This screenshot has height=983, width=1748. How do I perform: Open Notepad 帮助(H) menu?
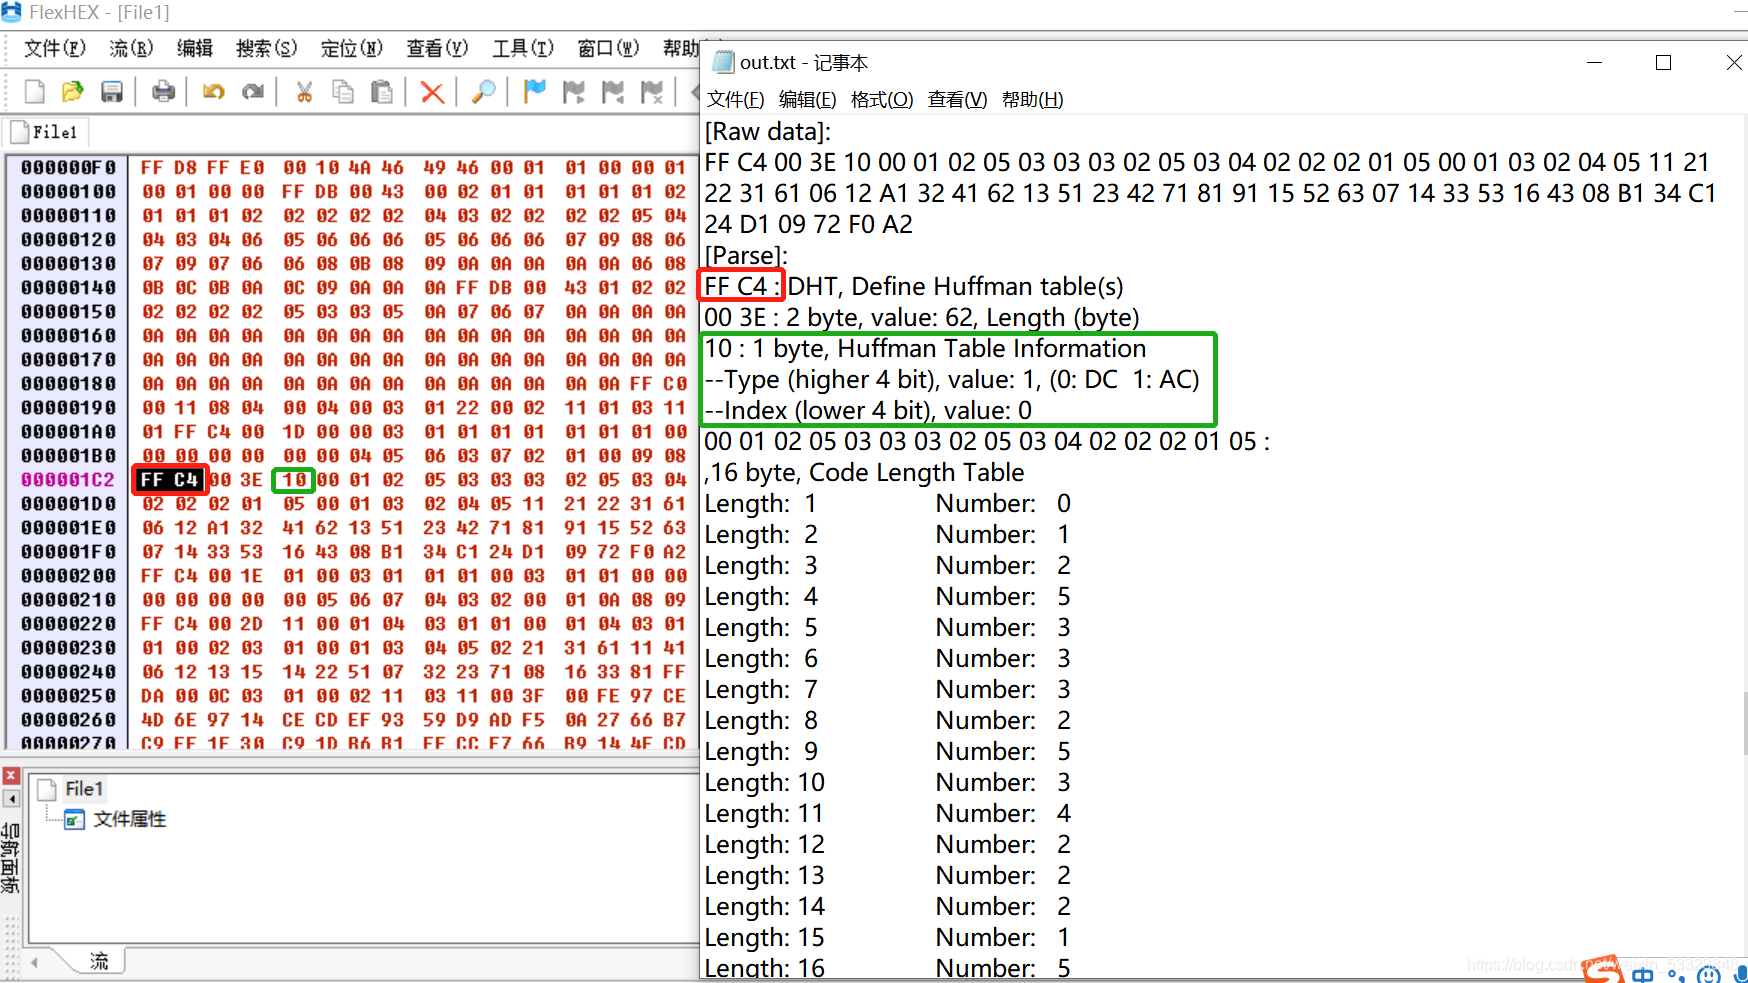pos(1032,99)
